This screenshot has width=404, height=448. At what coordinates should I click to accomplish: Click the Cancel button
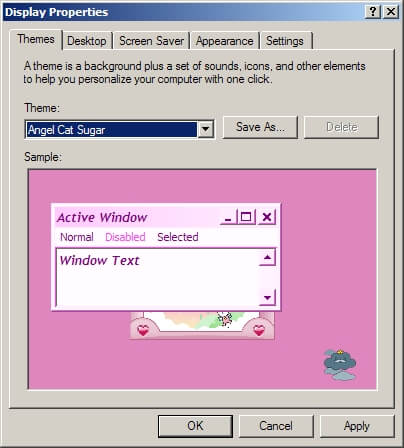(x=276, y=426)
